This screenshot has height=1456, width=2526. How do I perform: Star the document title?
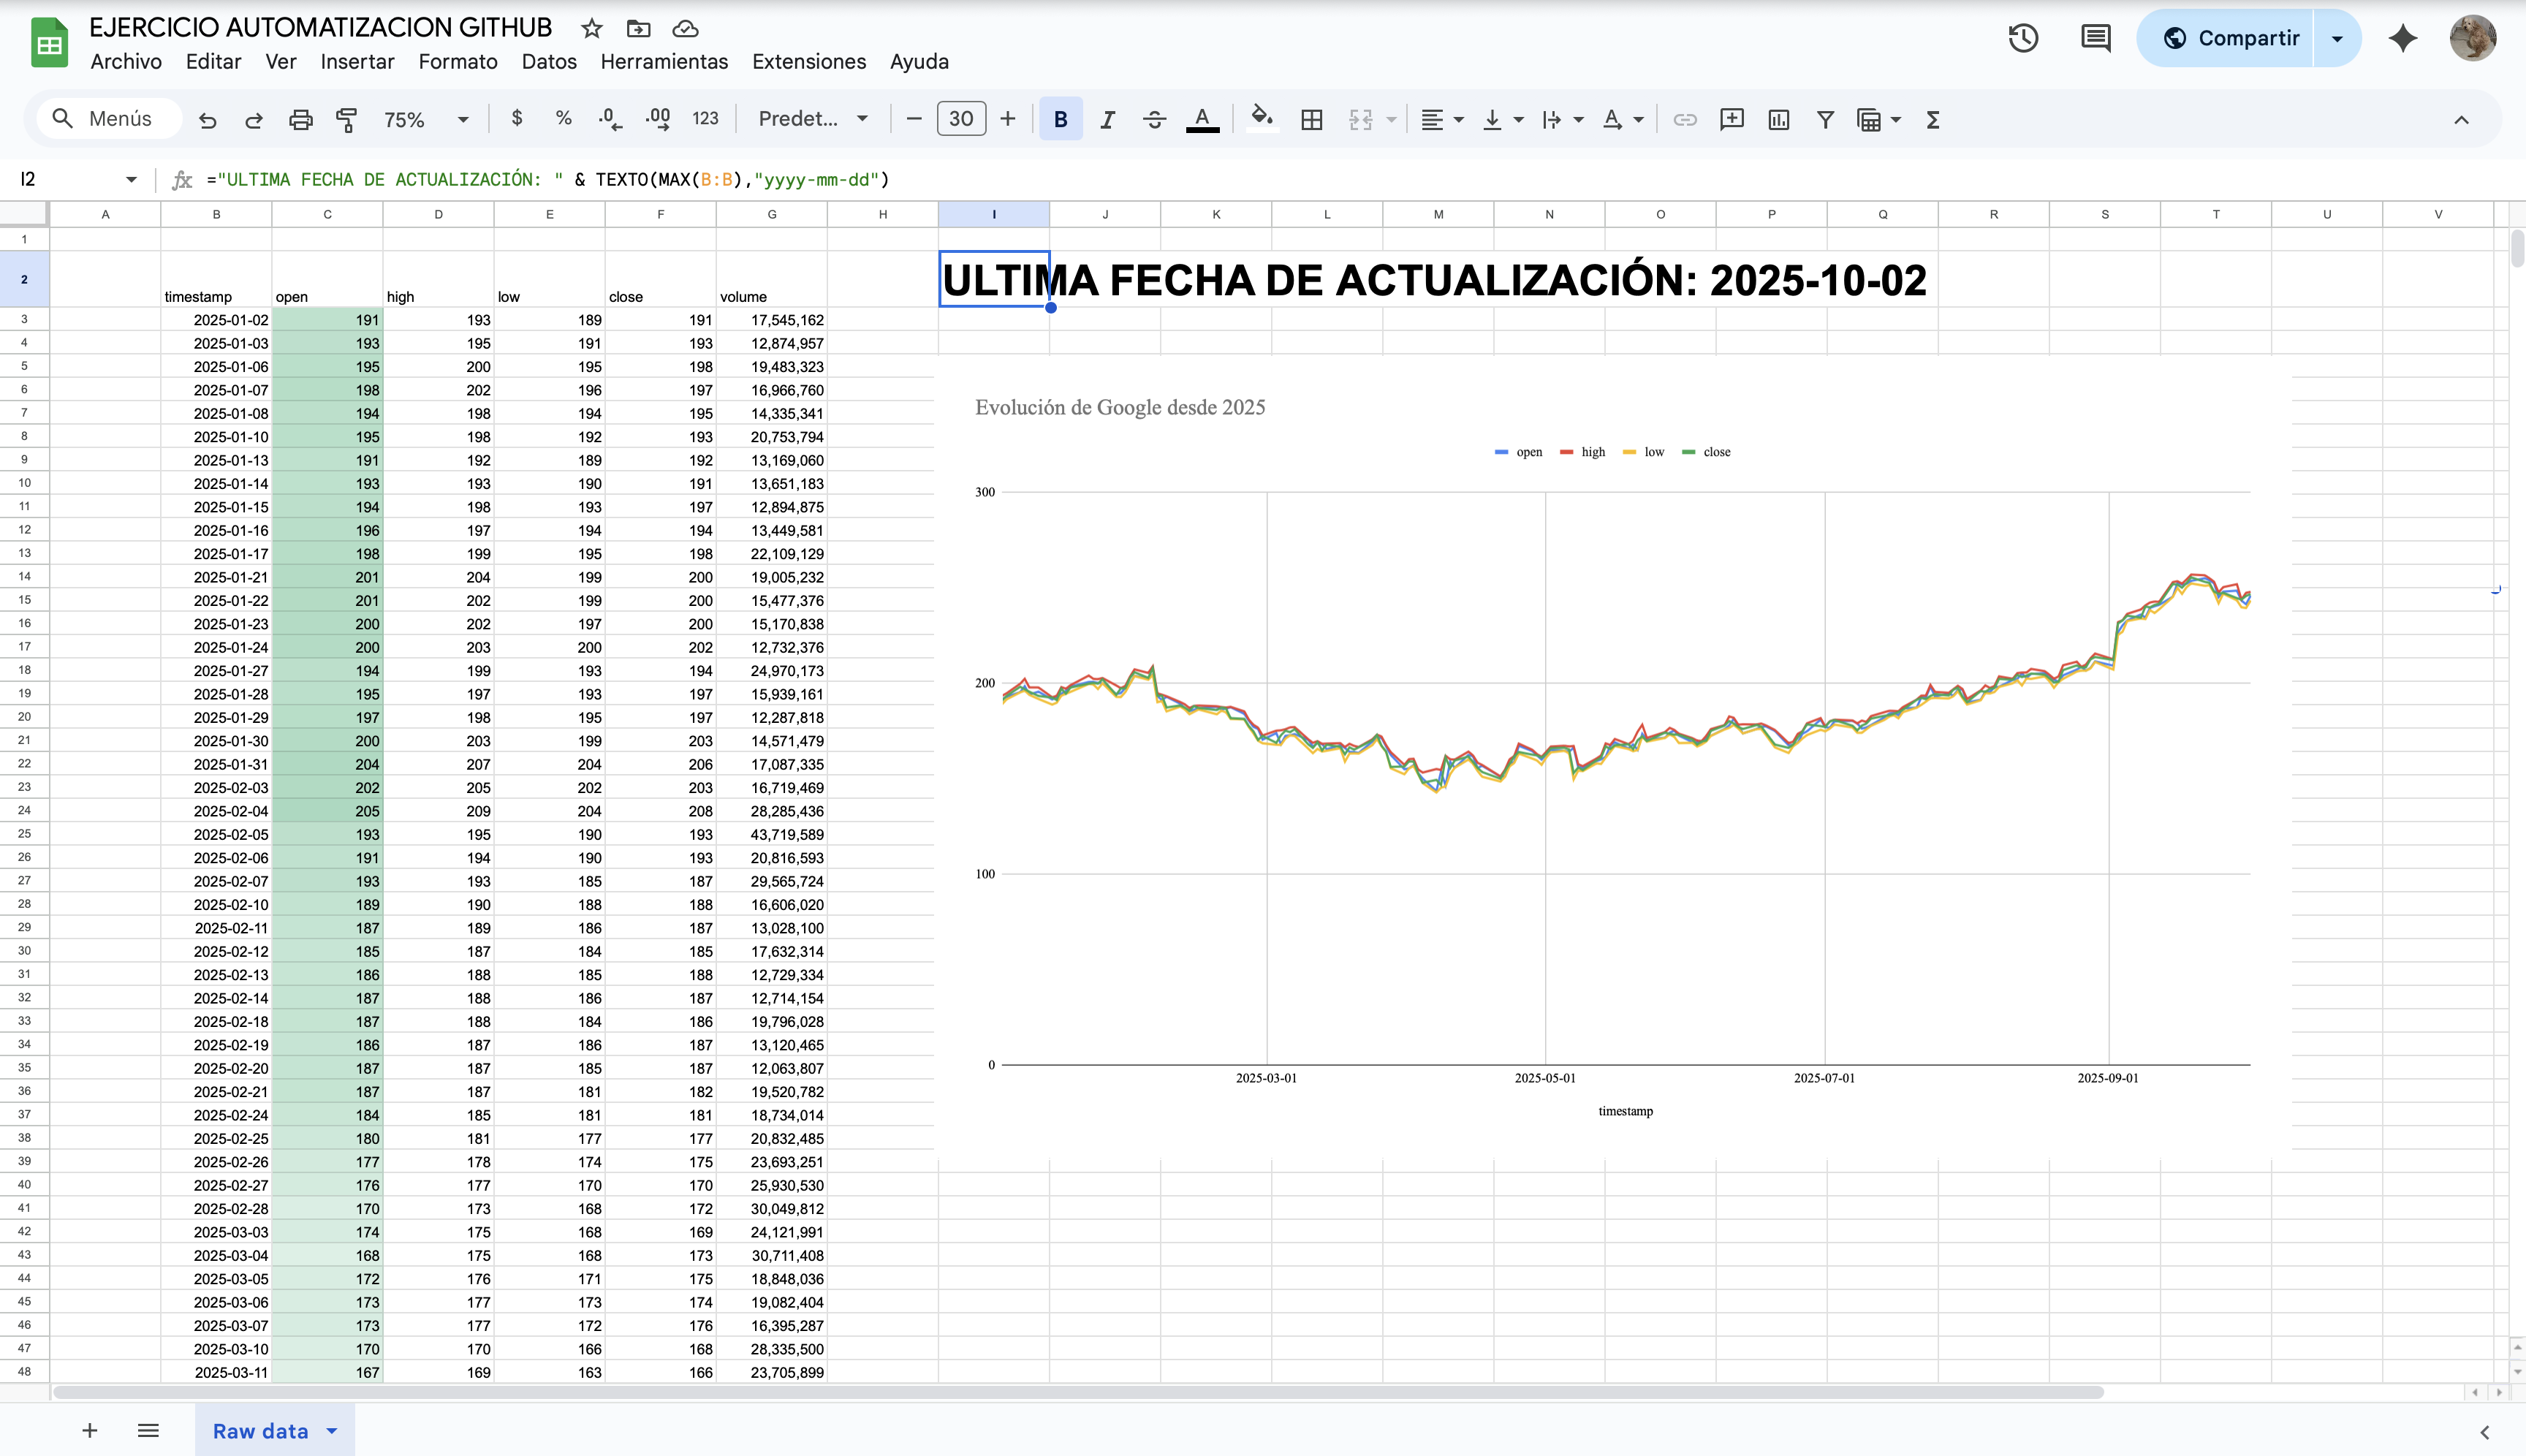(592, 28)
